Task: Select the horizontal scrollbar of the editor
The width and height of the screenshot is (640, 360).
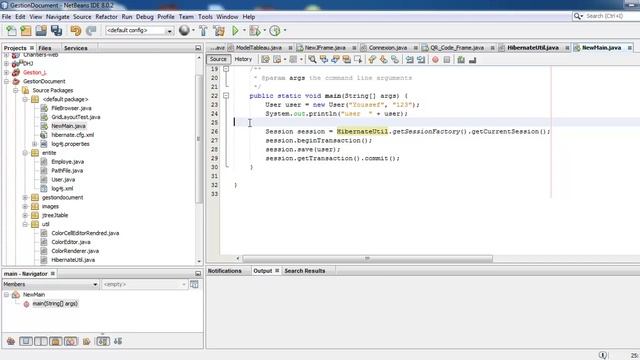Action: (x=367, y=258)
